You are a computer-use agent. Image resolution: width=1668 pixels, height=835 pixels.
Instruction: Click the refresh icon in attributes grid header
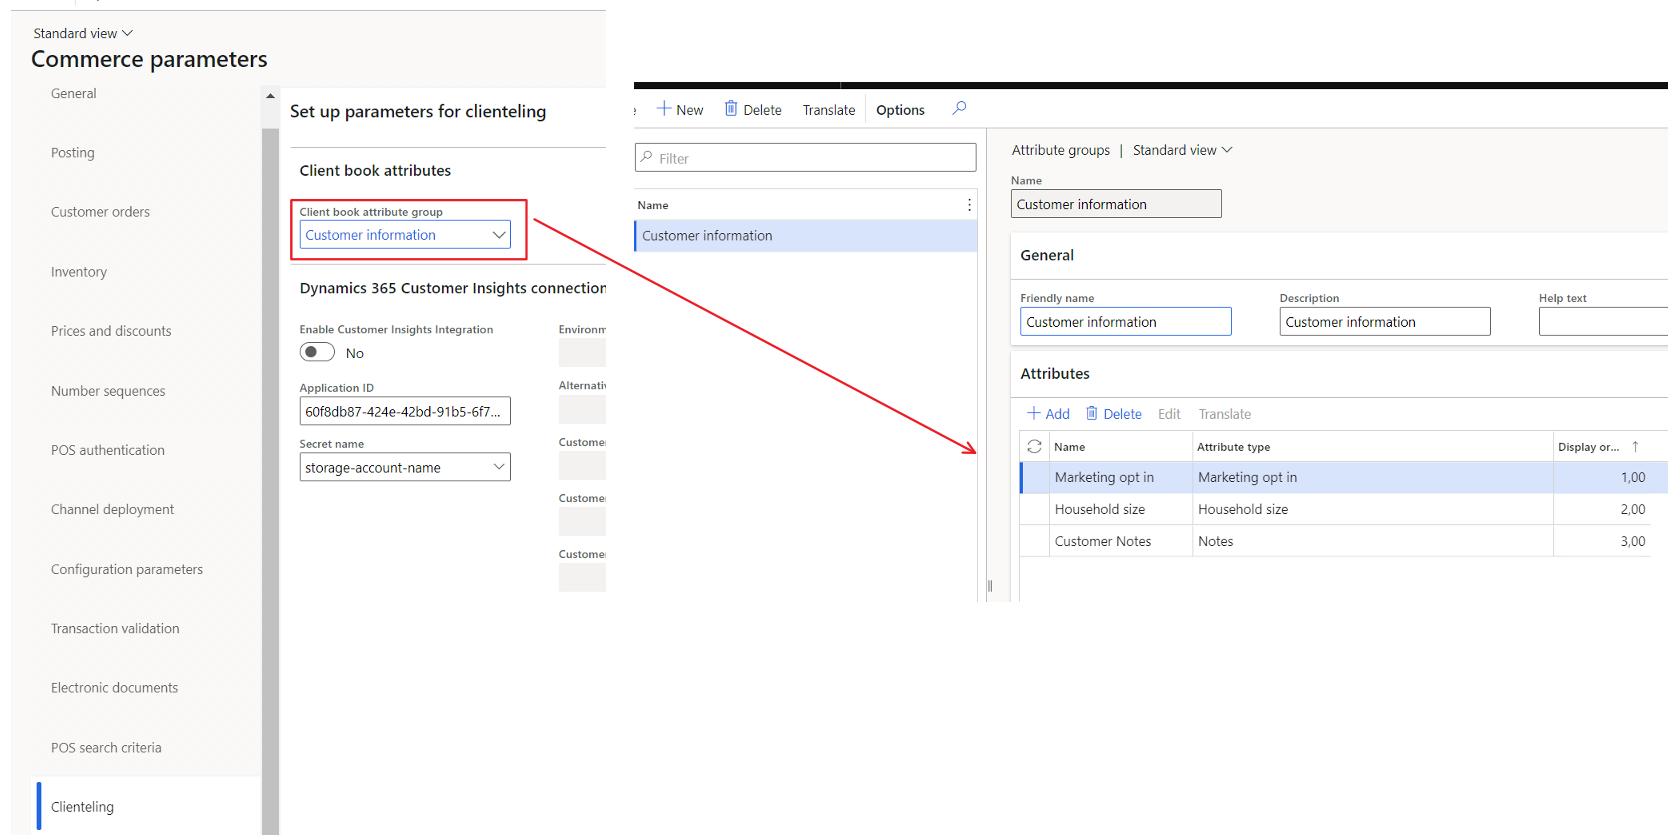pyautogui.click(x=1034, y=447)
